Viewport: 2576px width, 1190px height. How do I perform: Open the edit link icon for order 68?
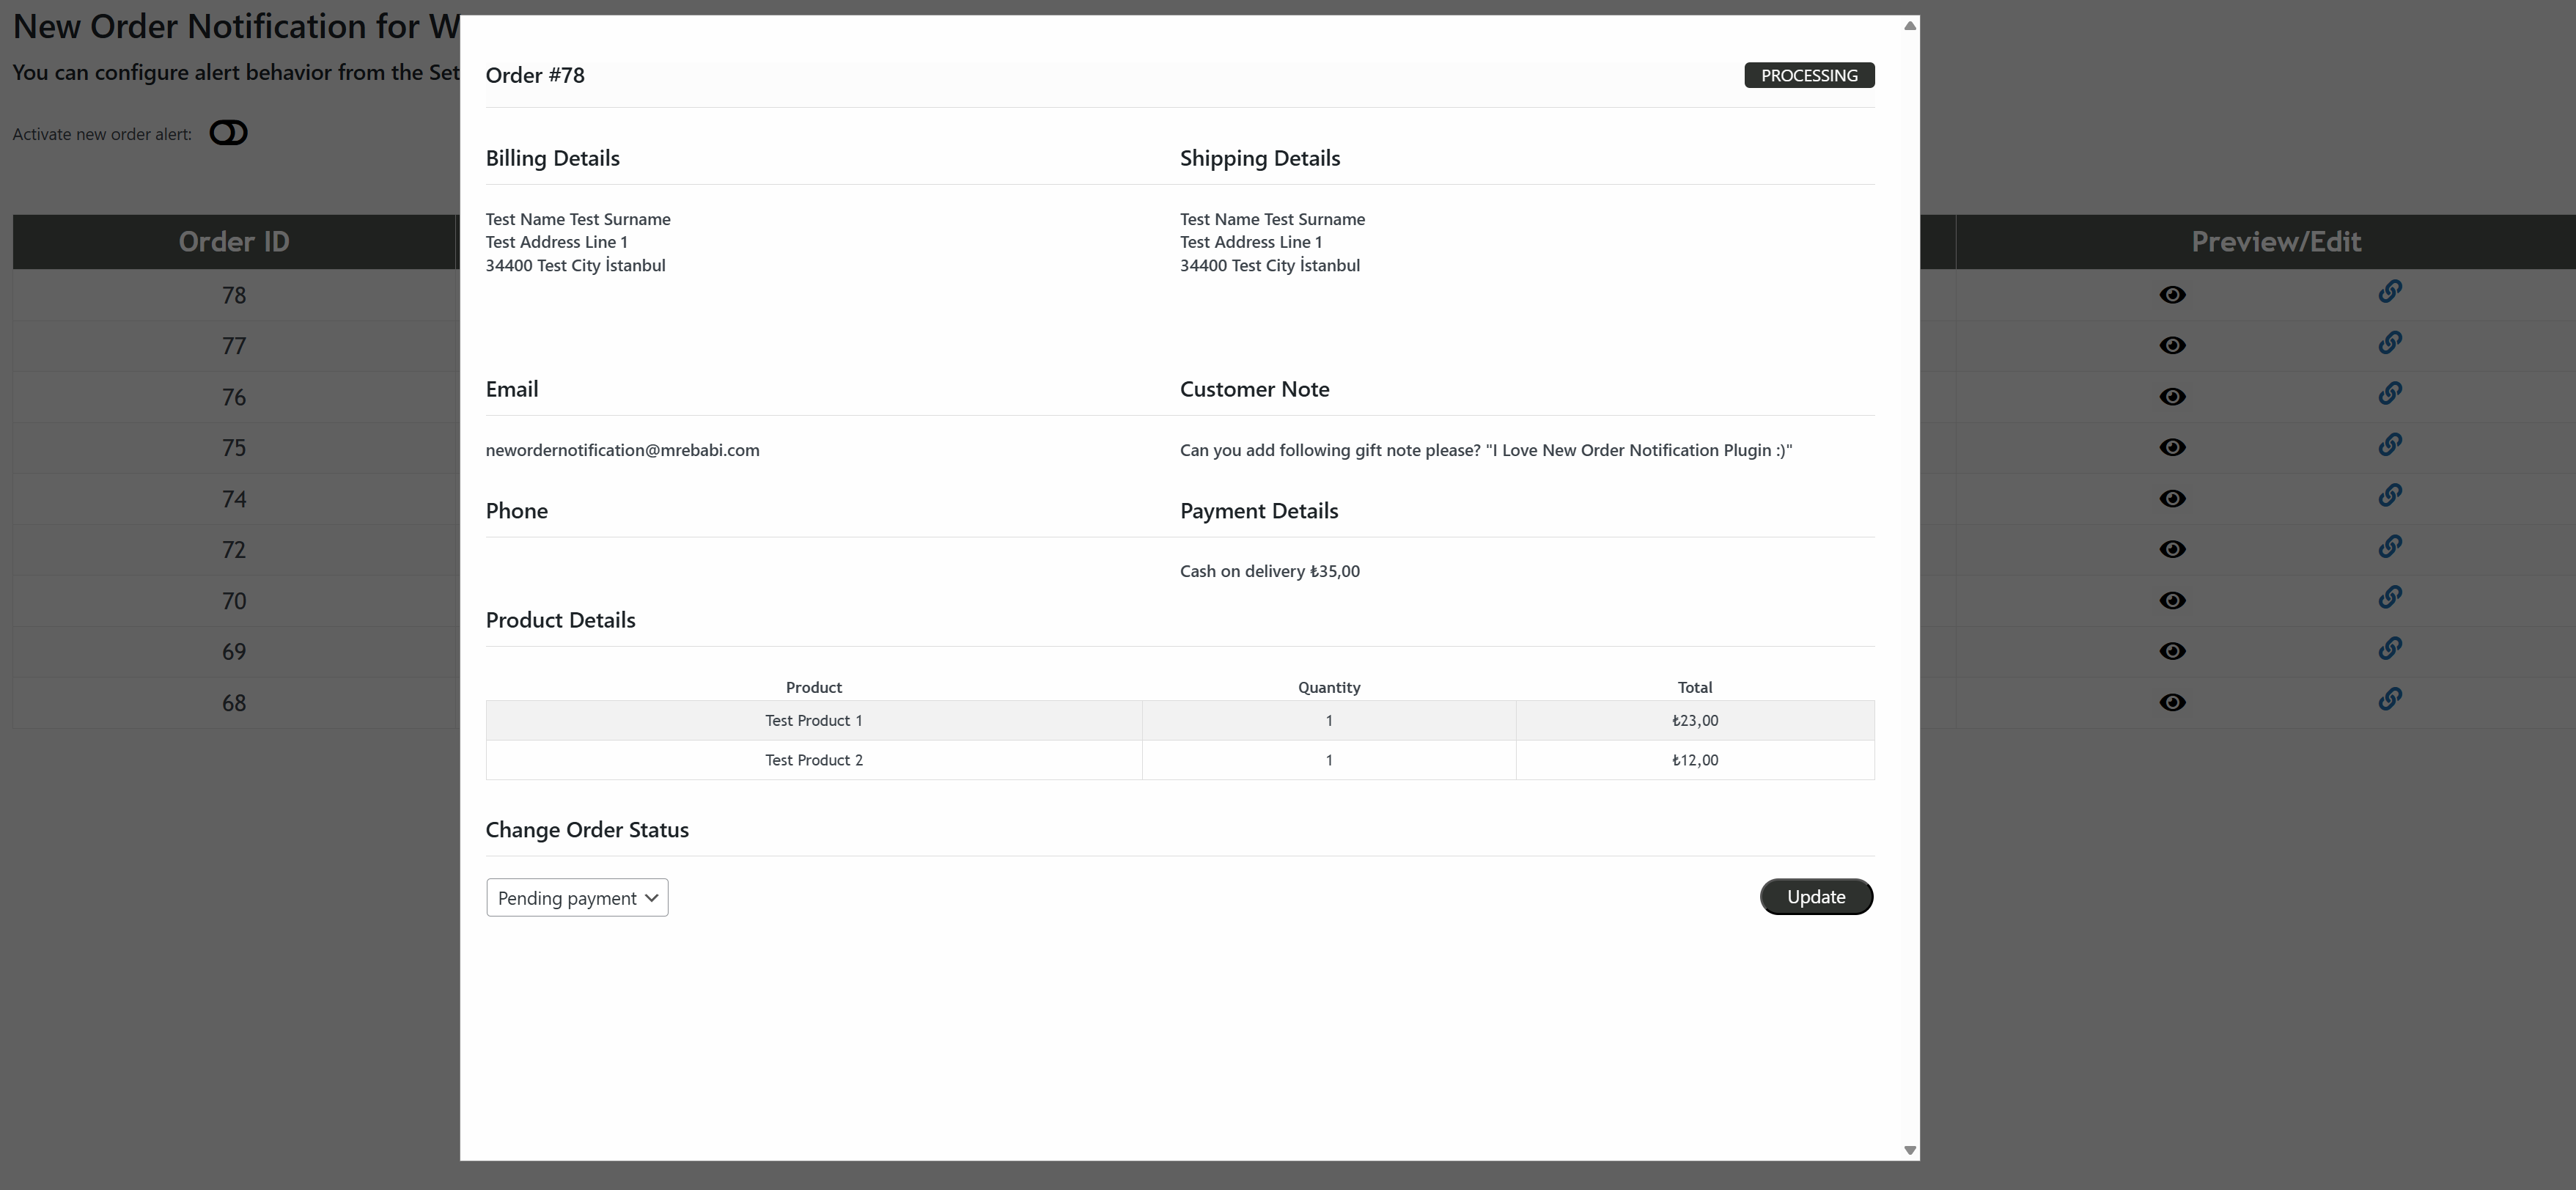pyautogui.click(x=2391, y=699)
